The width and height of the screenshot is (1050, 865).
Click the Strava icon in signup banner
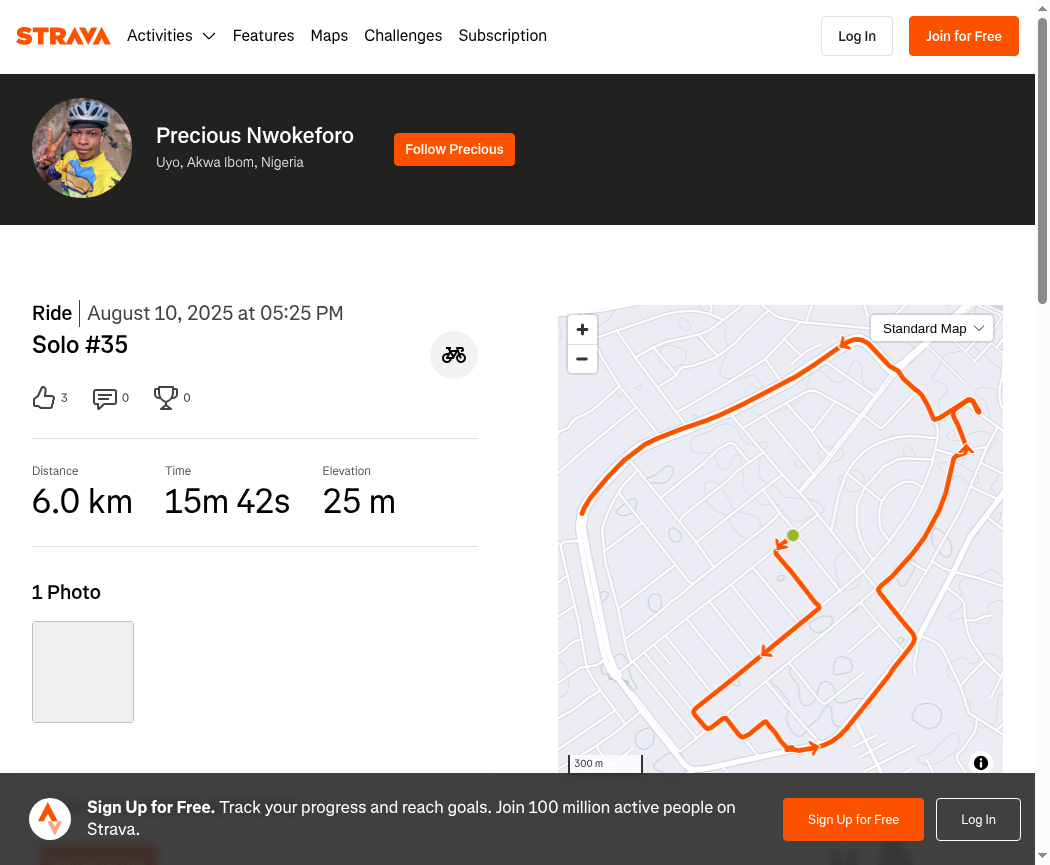(x=50, y=819)
